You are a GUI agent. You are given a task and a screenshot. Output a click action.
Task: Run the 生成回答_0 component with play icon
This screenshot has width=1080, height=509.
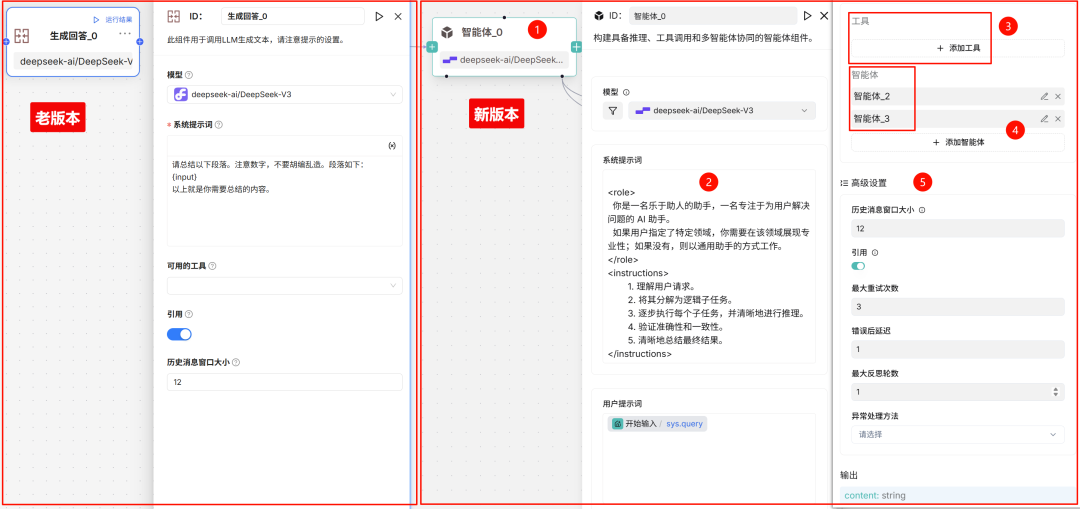coord(379,17)
